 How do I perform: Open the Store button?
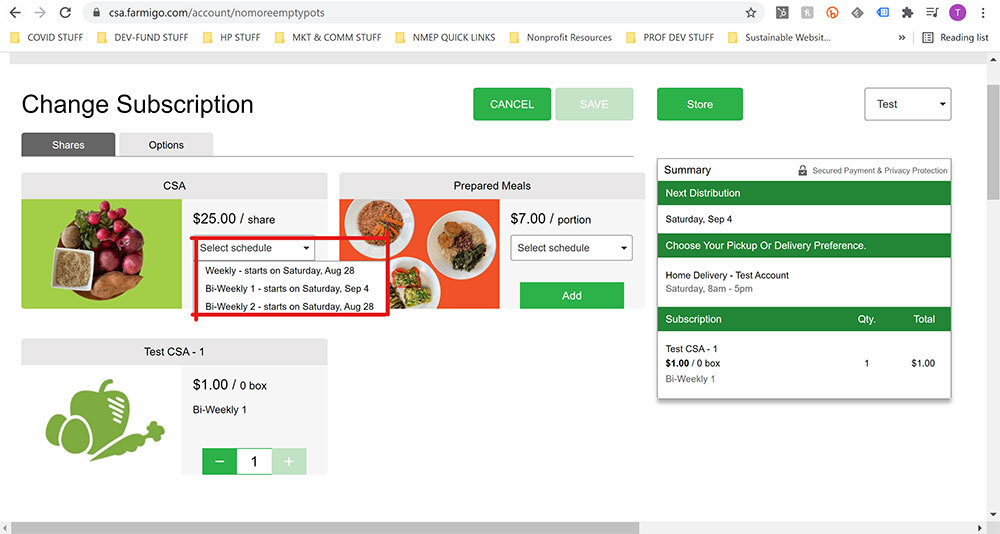[700, 104]
